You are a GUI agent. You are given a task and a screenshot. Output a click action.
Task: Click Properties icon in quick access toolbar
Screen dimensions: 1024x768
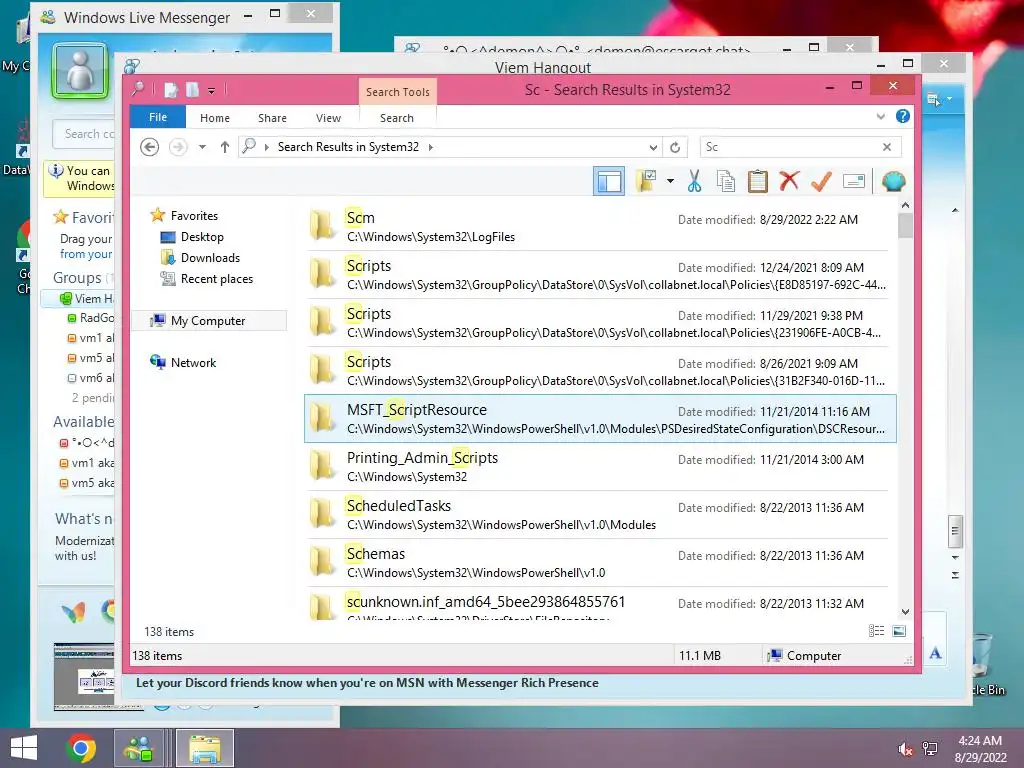[171, 90]
